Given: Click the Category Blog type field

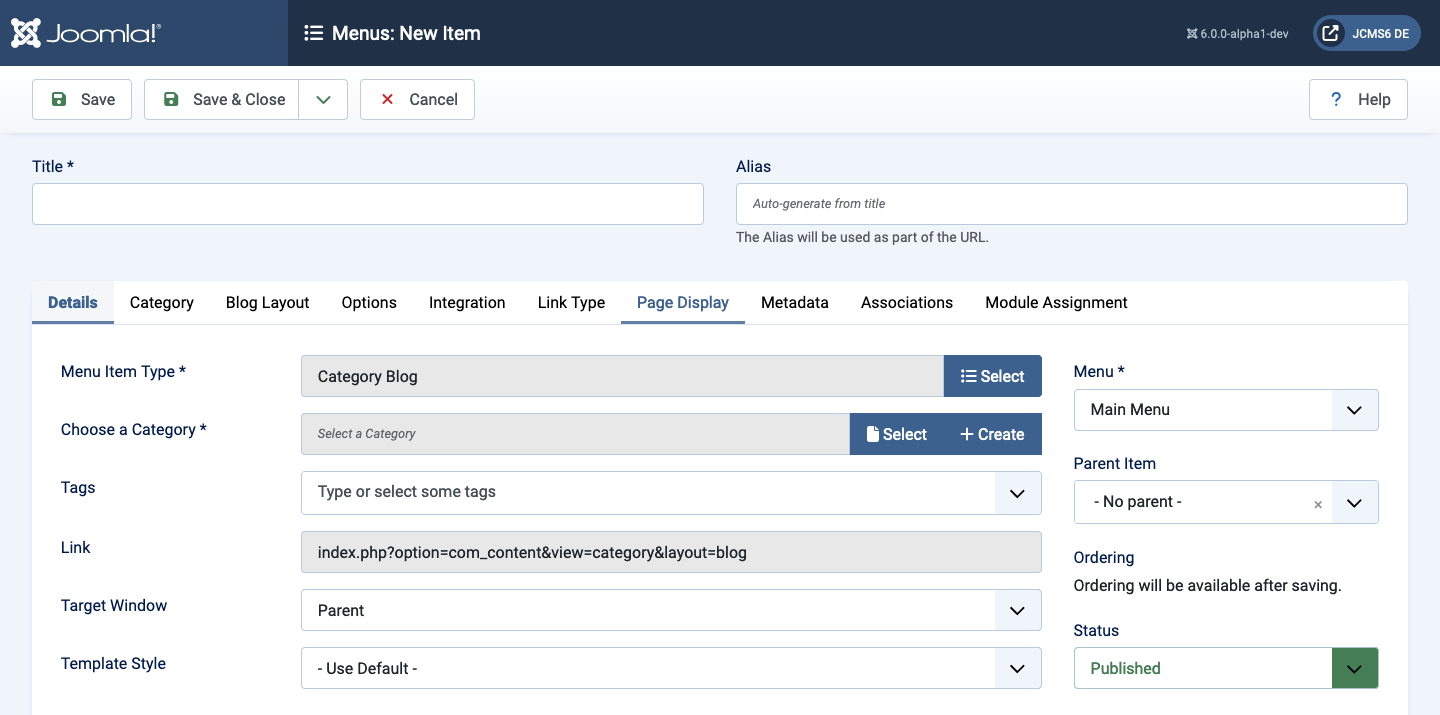Looking at the screenshot, I should (x=622, y=376).
